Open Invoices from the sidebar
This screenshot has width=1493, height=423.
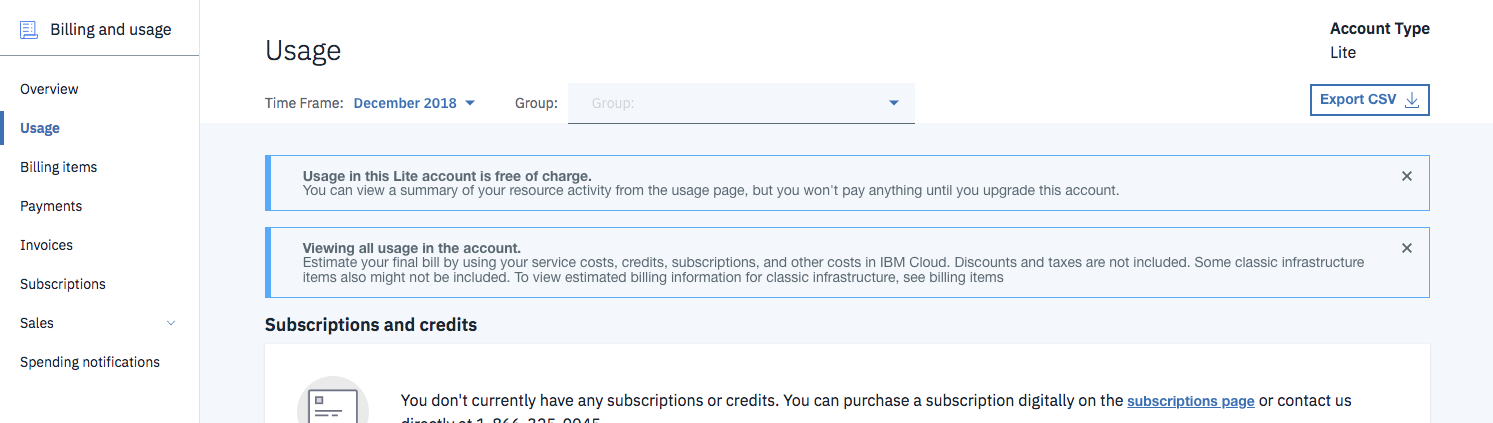coord(46,245)
